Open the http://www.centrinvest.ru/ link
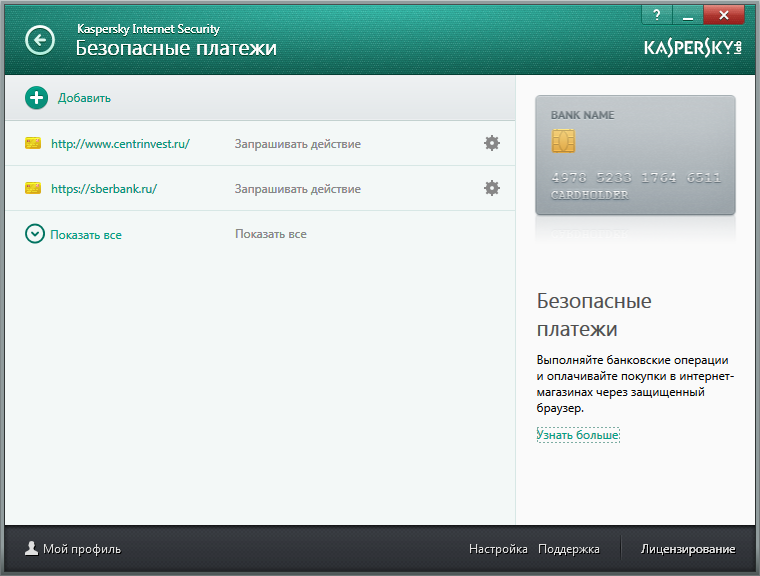The image size is (760, 576). coord(120,144)
